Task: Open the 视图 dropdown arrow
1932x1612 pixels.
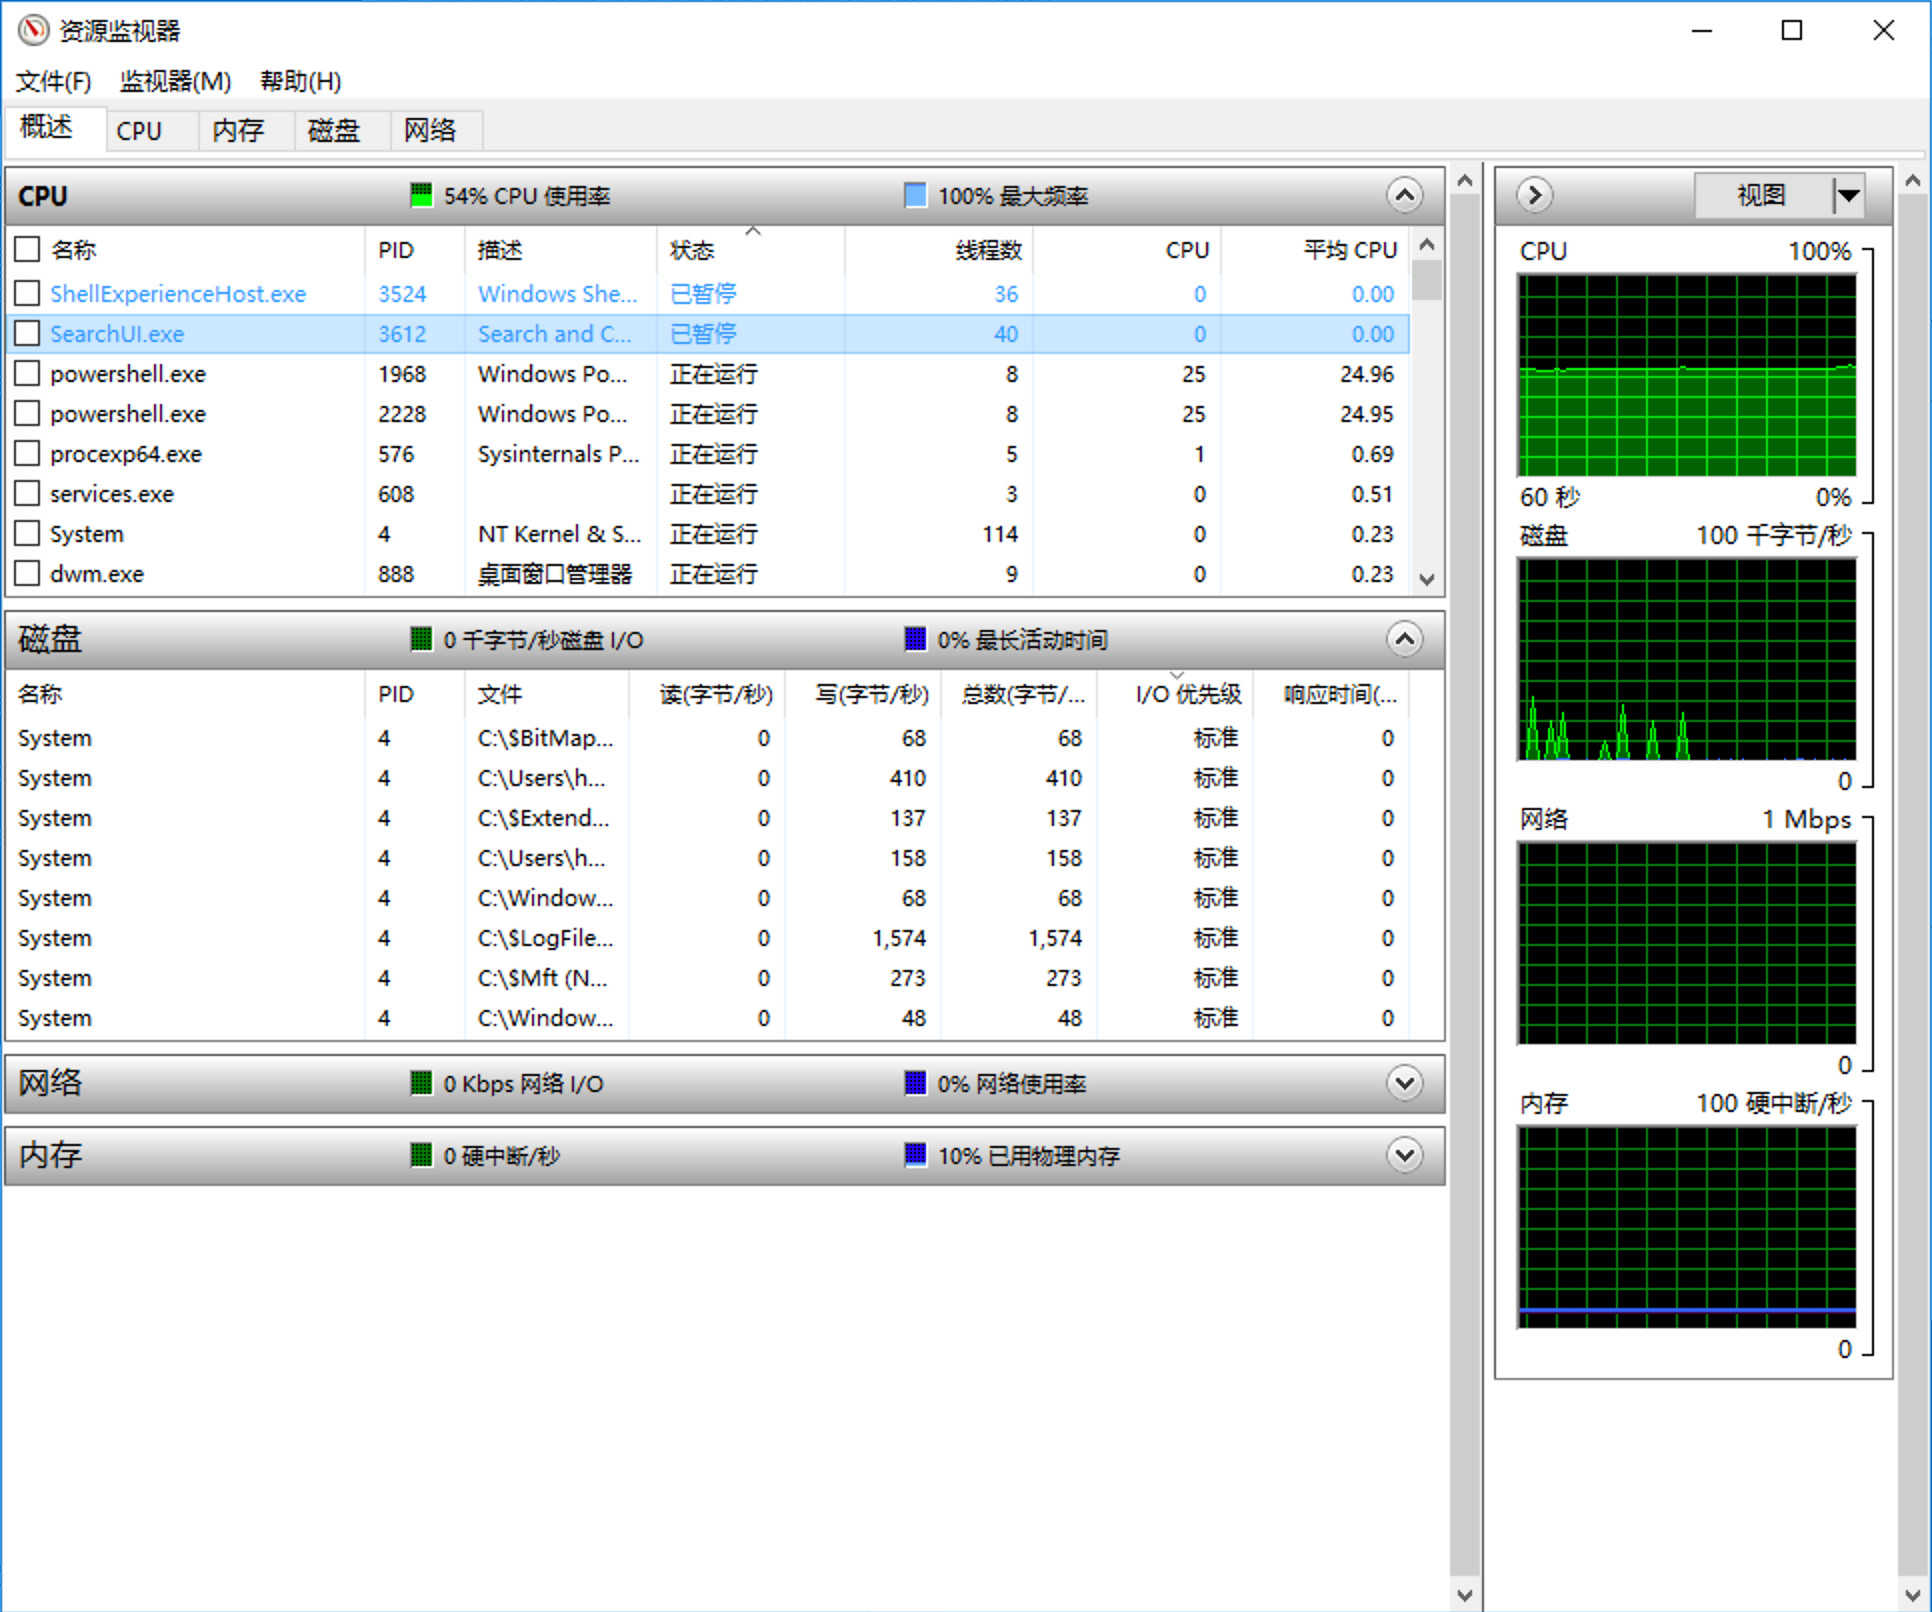Action: pos(1849,195)
